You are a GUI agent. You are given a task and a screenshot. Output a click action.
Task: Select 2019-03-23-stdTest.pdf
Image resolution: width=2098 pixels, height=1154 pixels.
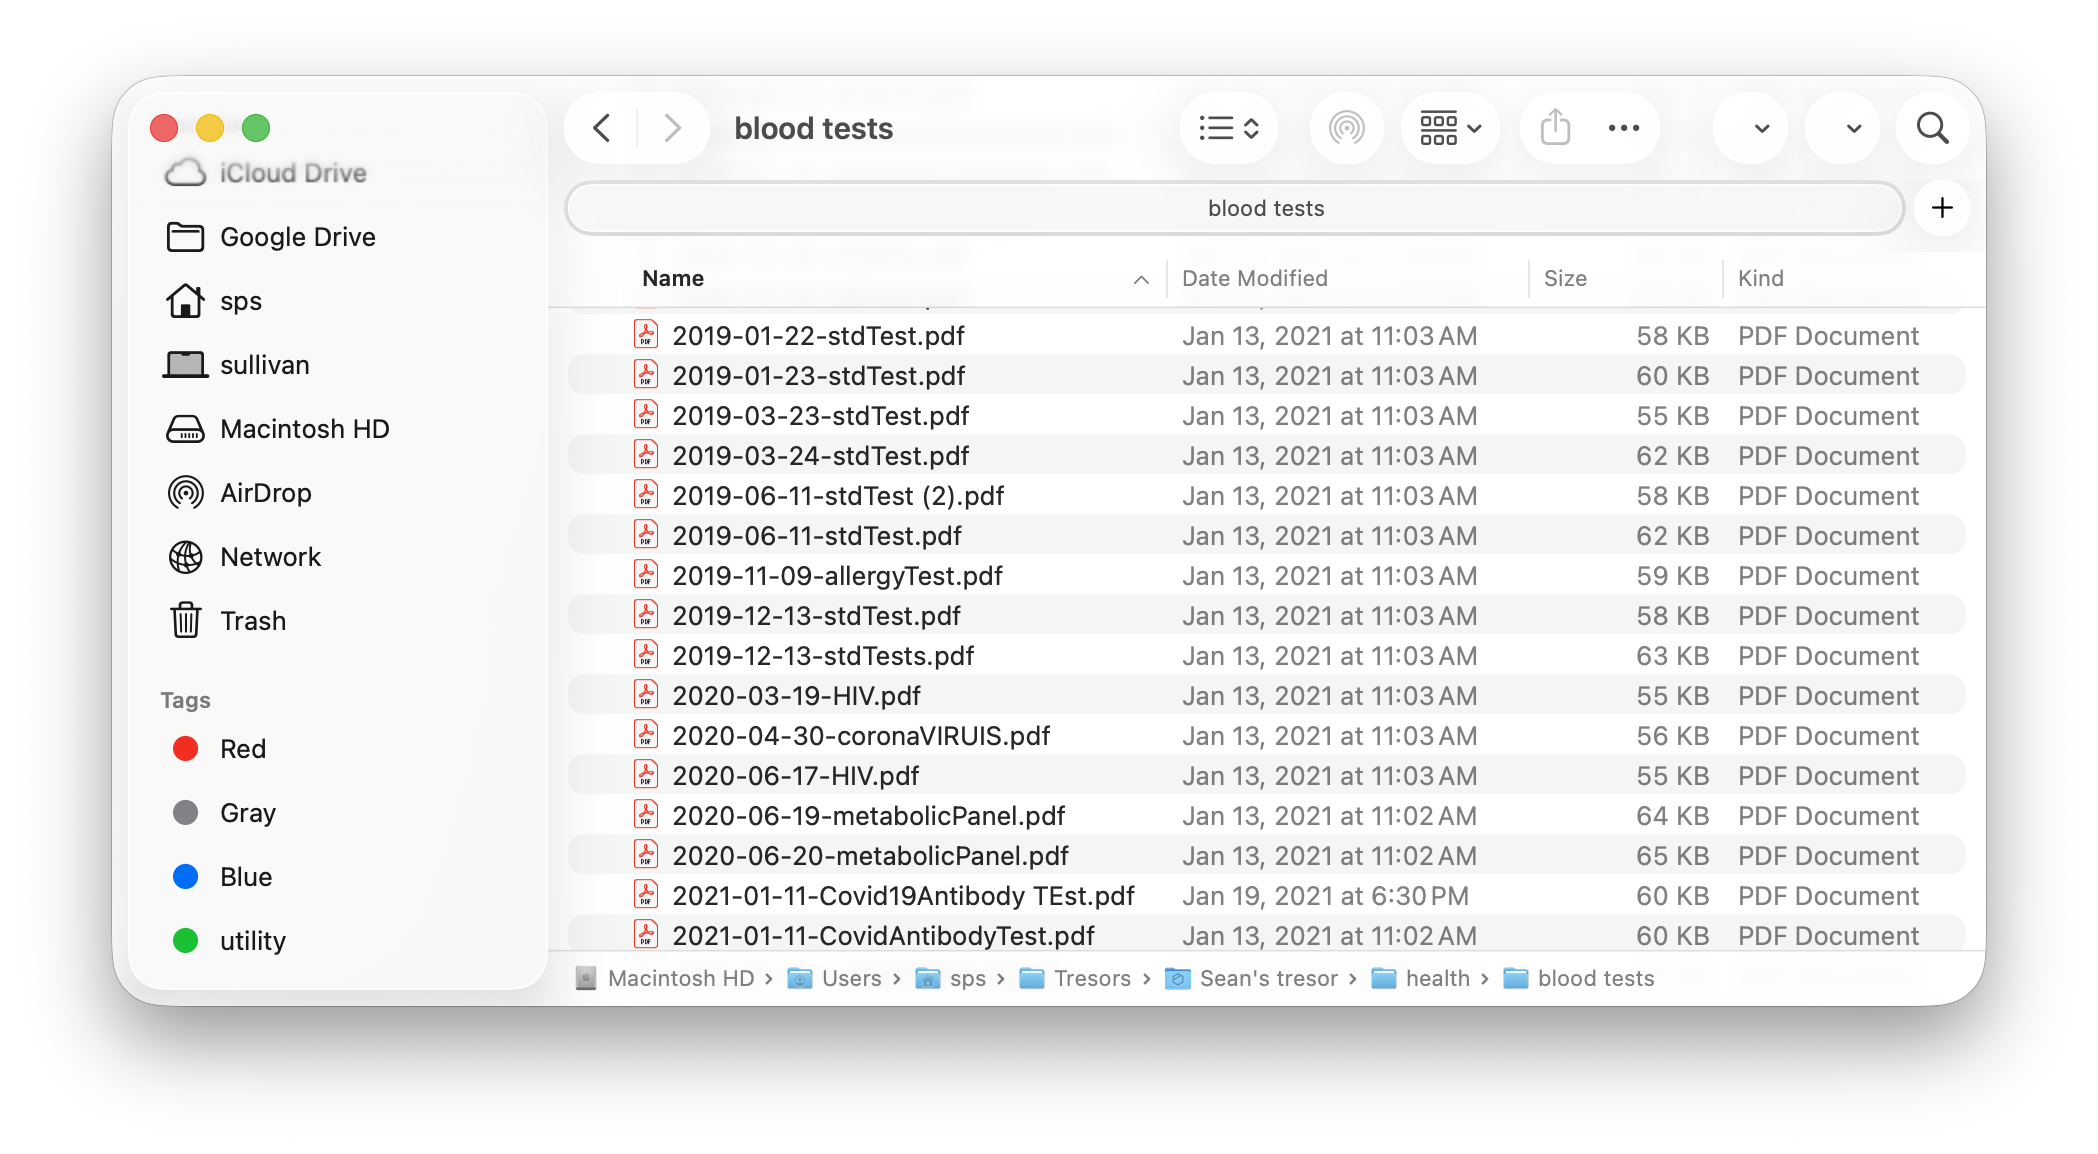(x=1266, y=416)
